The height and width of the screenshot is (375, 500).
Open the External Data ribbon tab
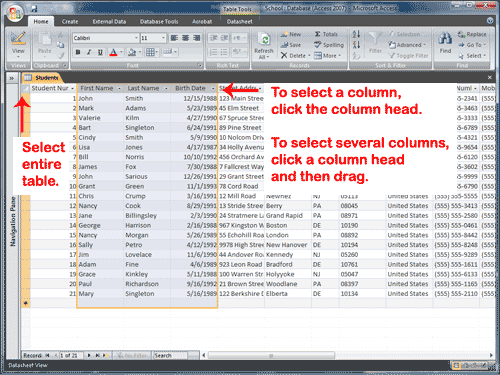[x=109, y=21]
